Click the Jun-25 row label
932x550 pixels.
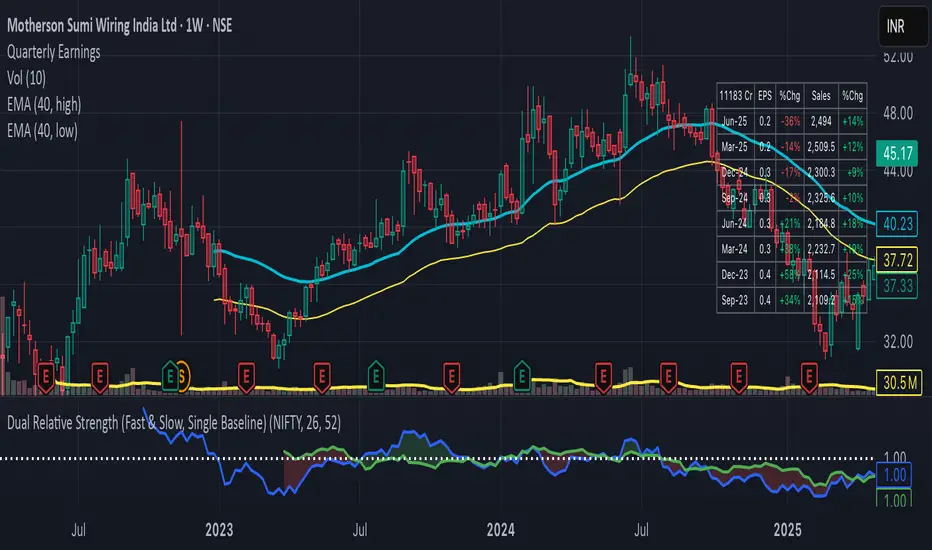(735, 121)
